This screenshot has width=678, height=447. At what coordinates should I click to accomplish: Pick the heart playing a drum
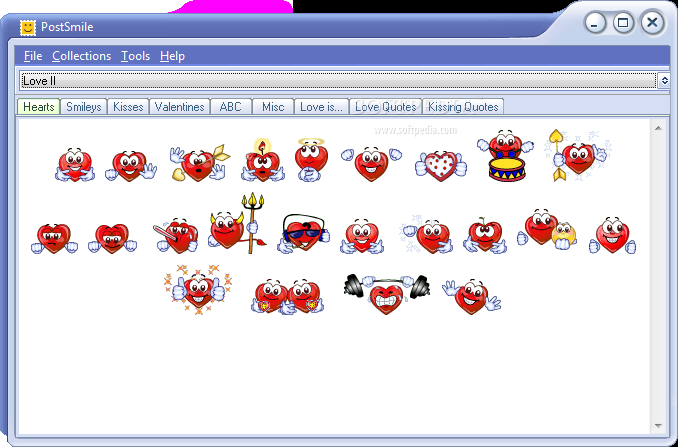(505, 156)
